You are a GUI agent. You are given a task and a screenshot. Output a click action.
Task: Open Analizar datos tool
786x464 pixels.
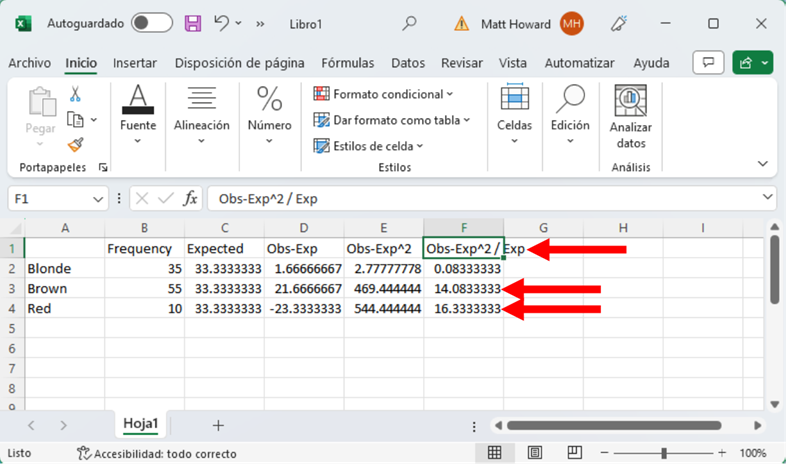pos(630,117)
